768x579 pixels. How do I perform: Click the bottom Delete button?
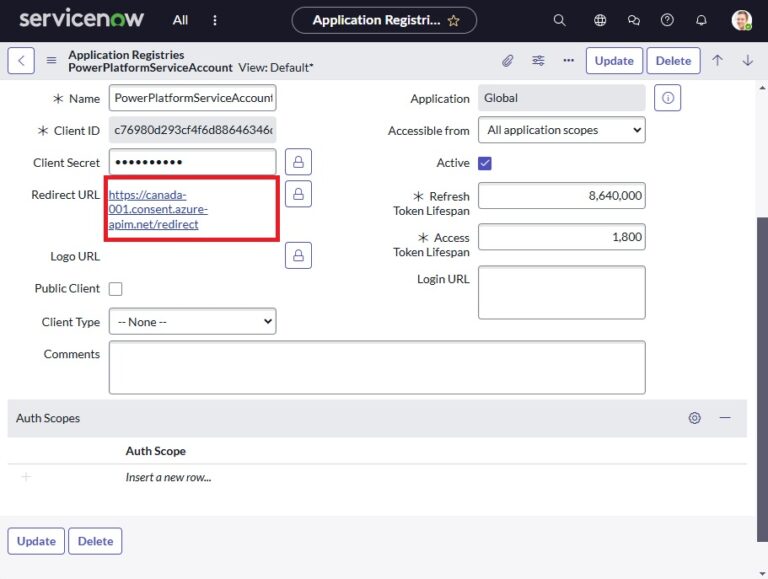(x=95, y=541)
